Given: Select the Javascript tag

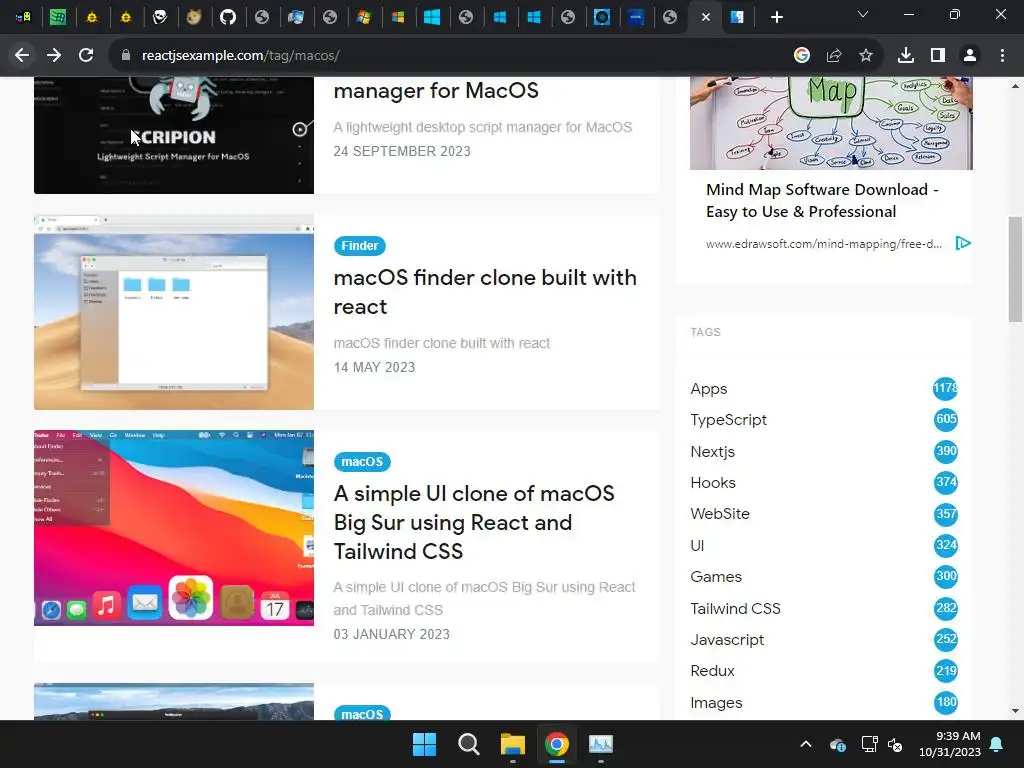Looking at the screenshot, I should 727,640.
